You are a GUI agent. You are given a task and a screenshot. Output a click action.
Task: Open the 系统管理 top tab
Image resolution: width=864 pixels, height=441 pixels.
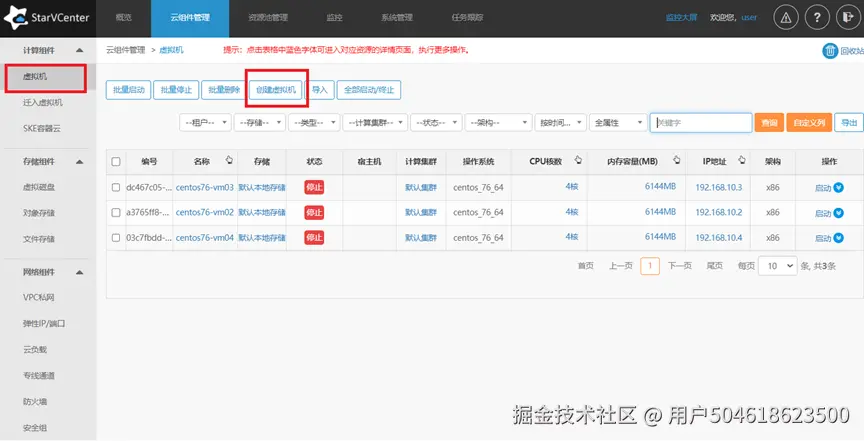397,18
